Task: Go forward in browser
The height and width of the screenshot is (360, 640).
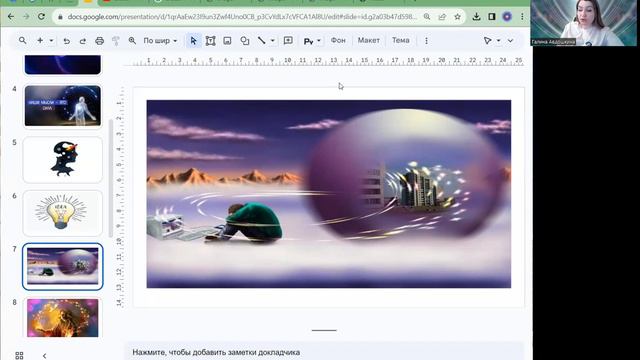Action: pos(26,17)
